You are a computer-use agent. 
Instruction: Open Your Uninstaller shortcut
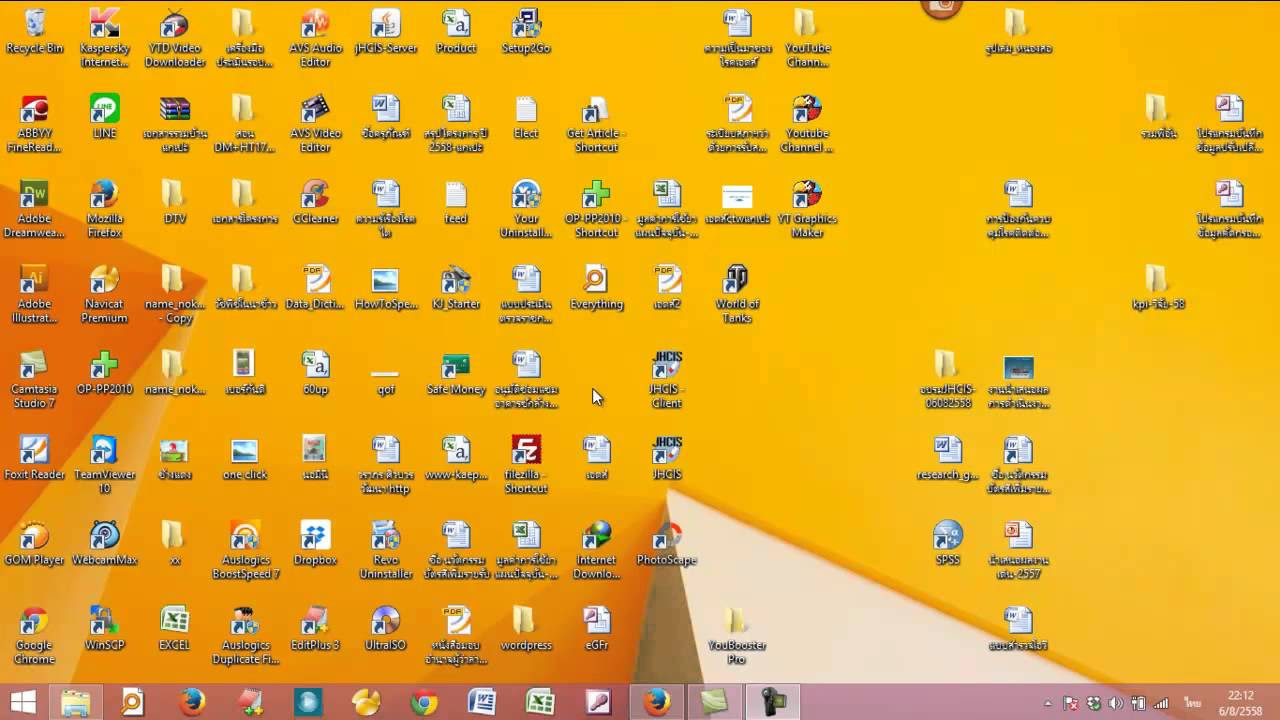pos(526,209)
